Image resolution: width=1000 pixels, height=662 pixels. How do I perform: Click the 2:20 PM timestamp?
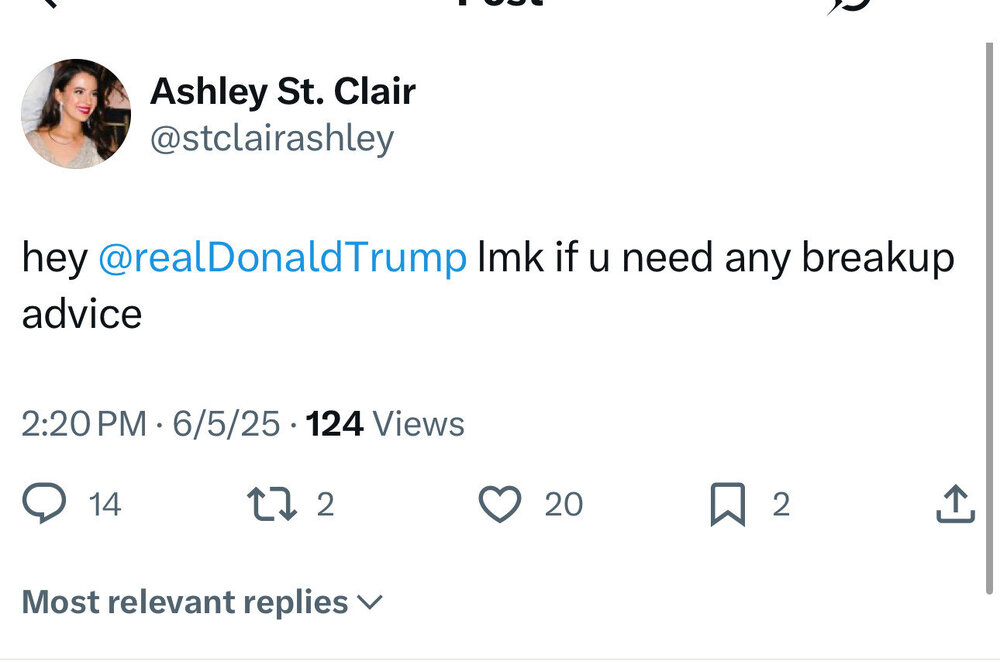point(84,424)
